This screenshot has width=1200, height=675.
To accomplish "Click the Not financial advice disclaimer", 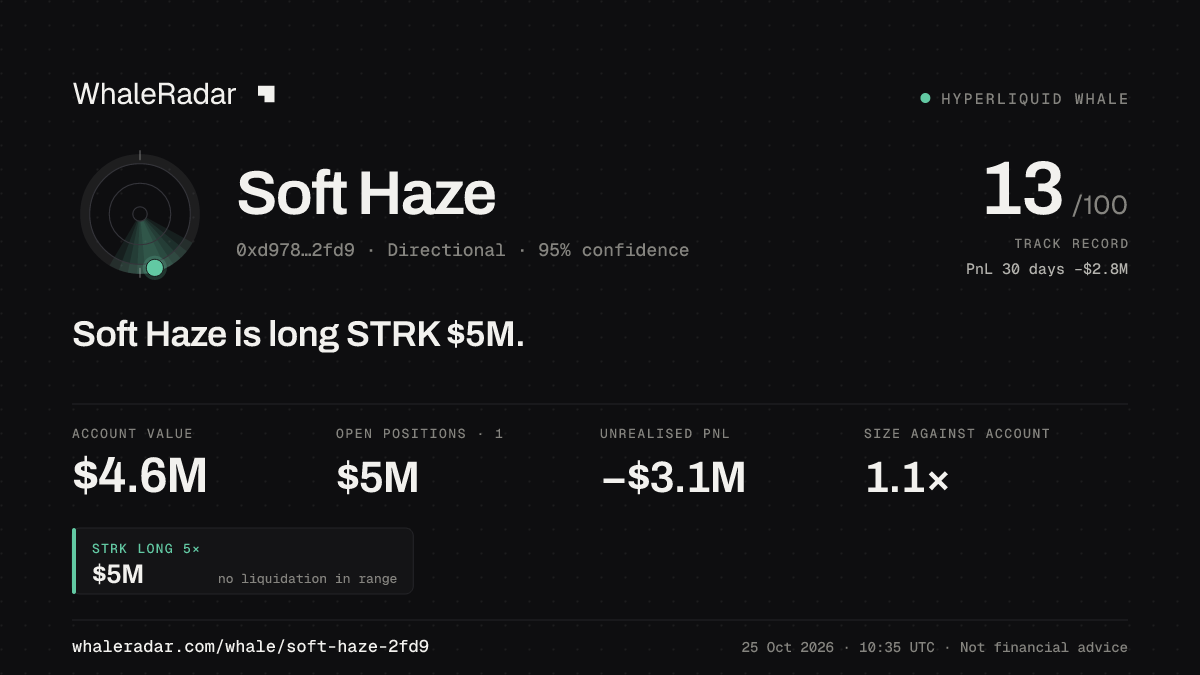I will 1044,648.
